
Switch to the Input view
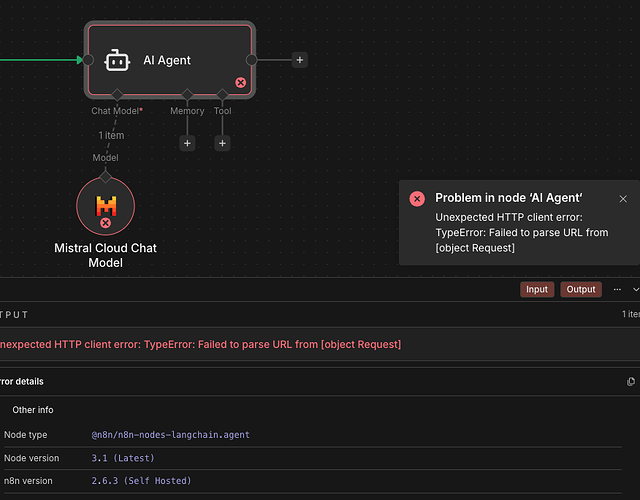537,289
